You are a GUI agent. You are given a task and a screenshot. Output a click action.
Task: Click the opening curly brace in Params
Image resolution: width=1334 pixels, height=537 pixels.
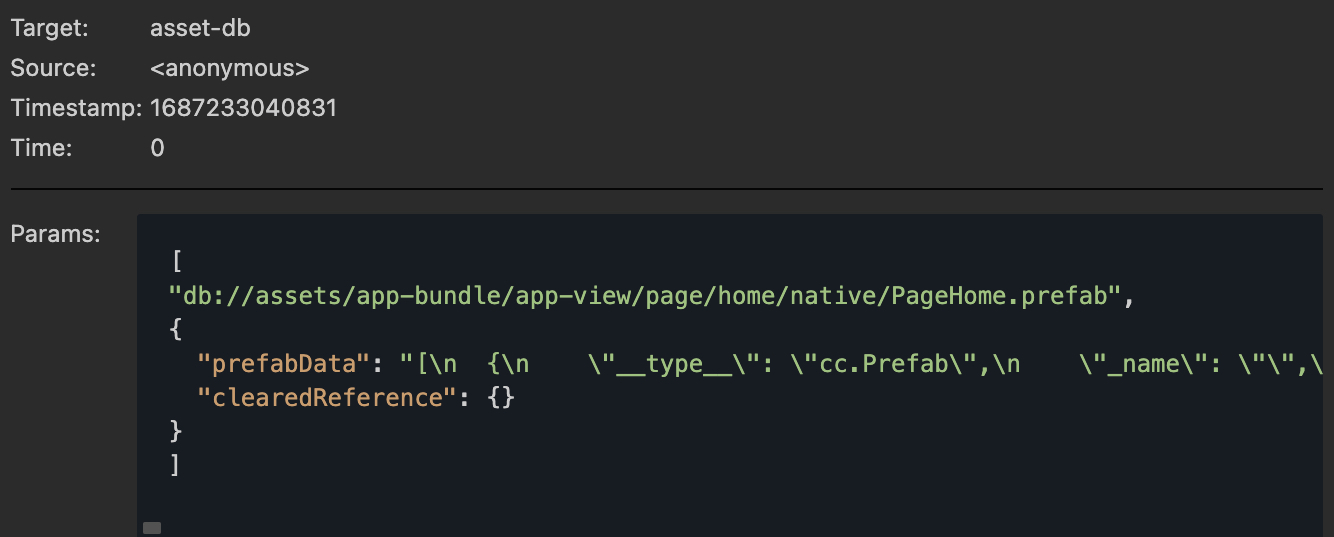point(177,330)
